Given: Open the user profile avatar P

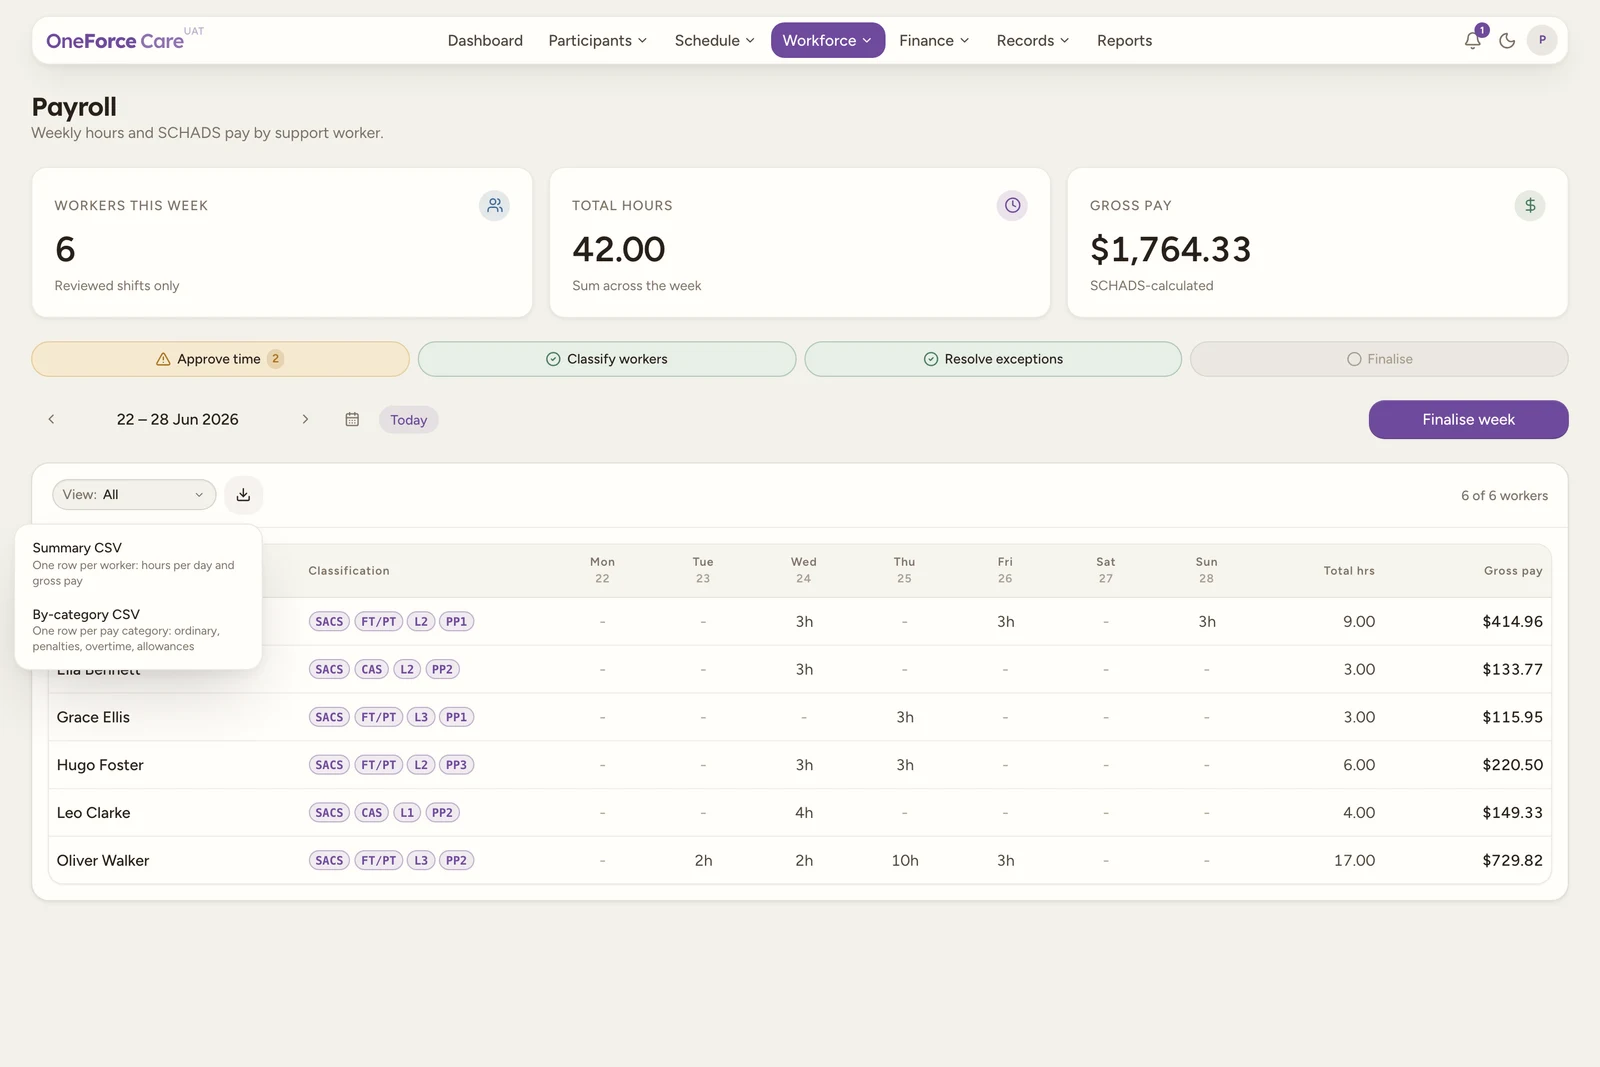Looking at the screenshot, I should coord(1542,40).
